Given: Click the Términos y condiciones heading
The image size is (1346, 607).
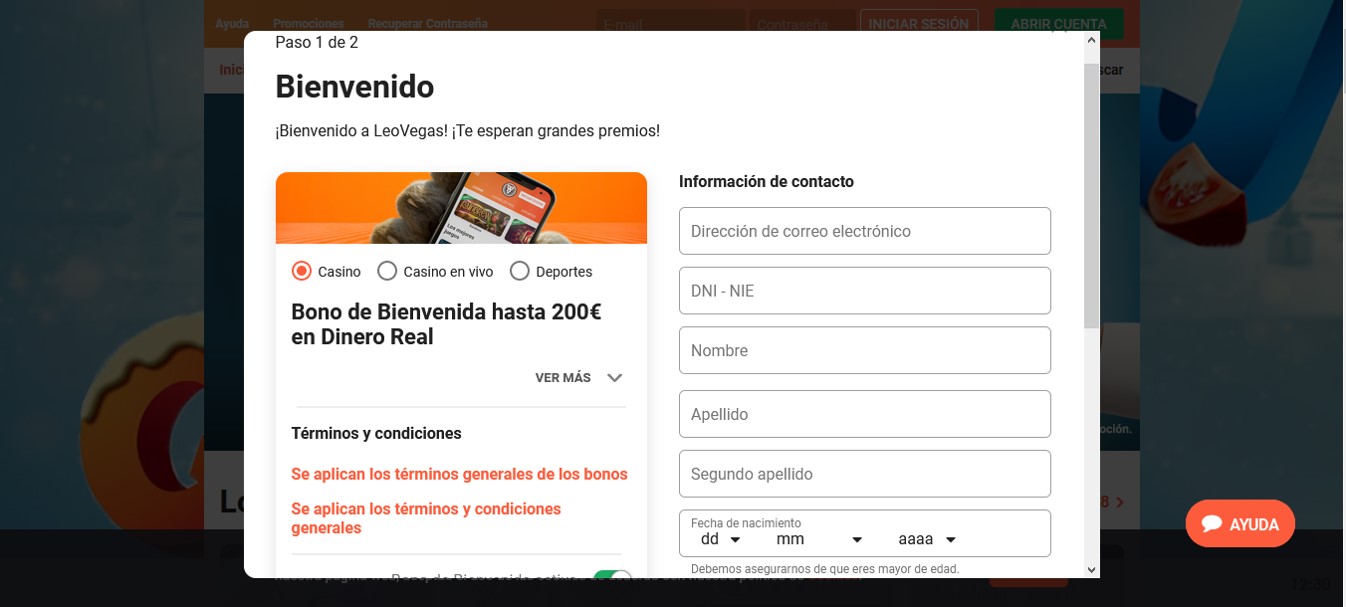Looking at the screenshot, I should (x=376, y=433).
